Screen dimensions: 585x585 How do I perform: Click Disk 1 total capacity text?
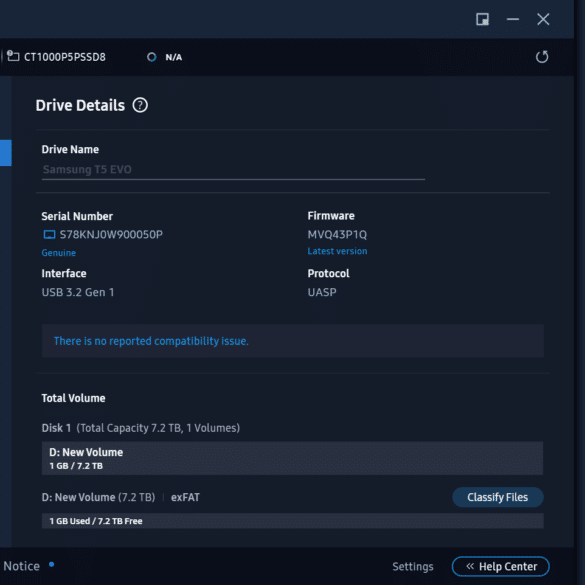click(141, 428)
